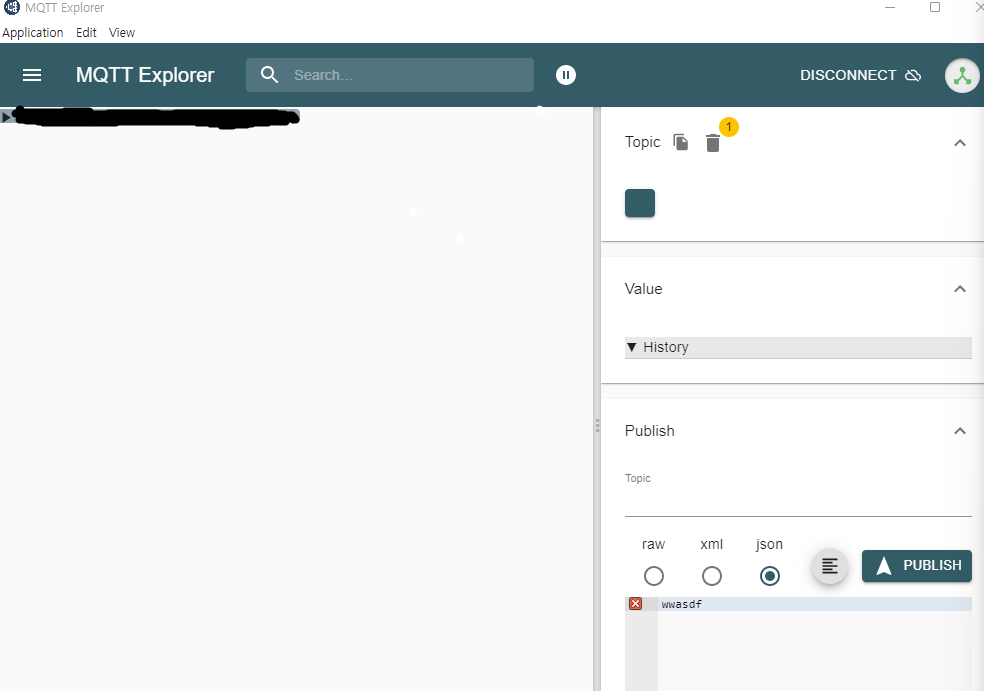
Task: Collapse the History section
Action: [798, 347]
